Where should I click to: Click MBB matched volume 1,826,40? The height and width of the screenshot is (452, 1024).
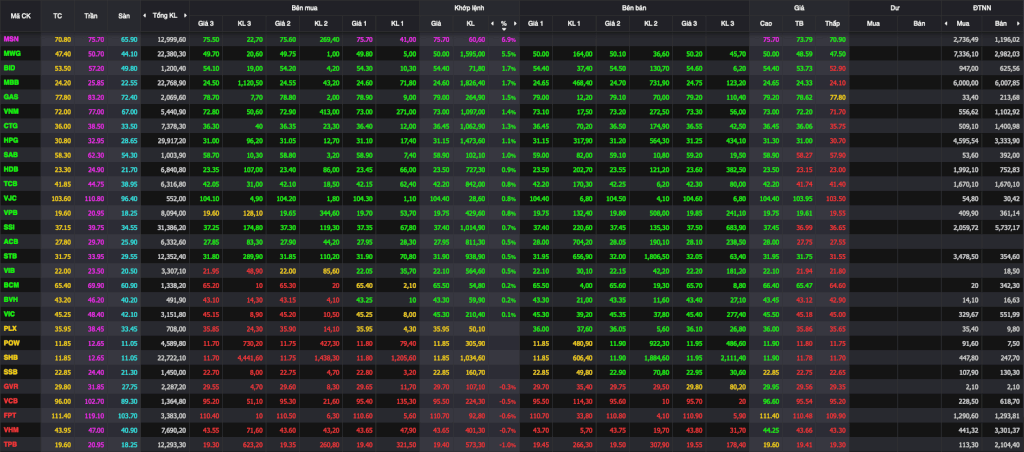tap(470, 83)
